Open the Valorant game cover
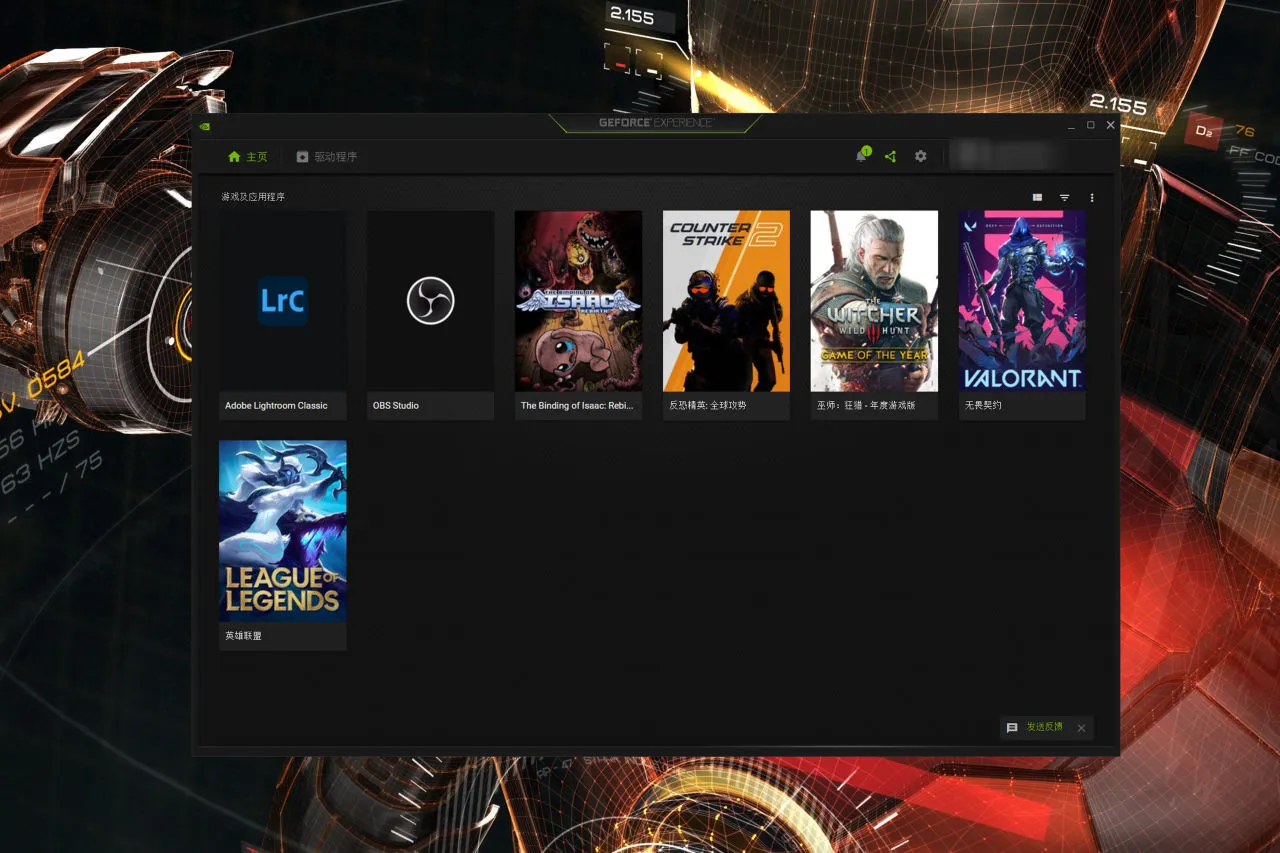The image size is (1280, 853). (1022, 301)
